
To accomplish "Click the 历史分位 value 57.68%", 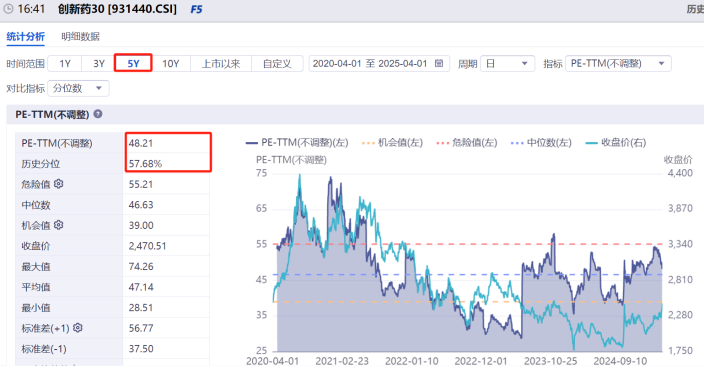I will pyautogui.click(x=145, y=164).
